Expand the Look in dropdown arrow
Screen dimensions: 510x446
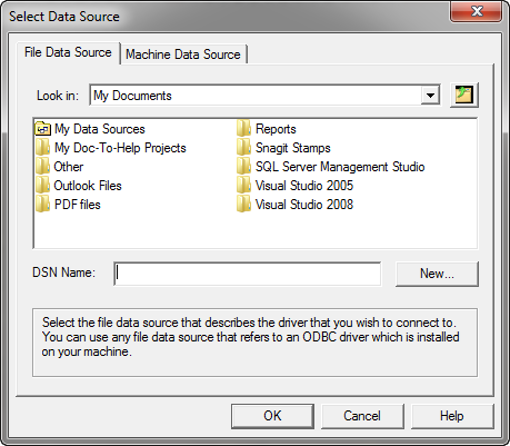click(430, 96)
